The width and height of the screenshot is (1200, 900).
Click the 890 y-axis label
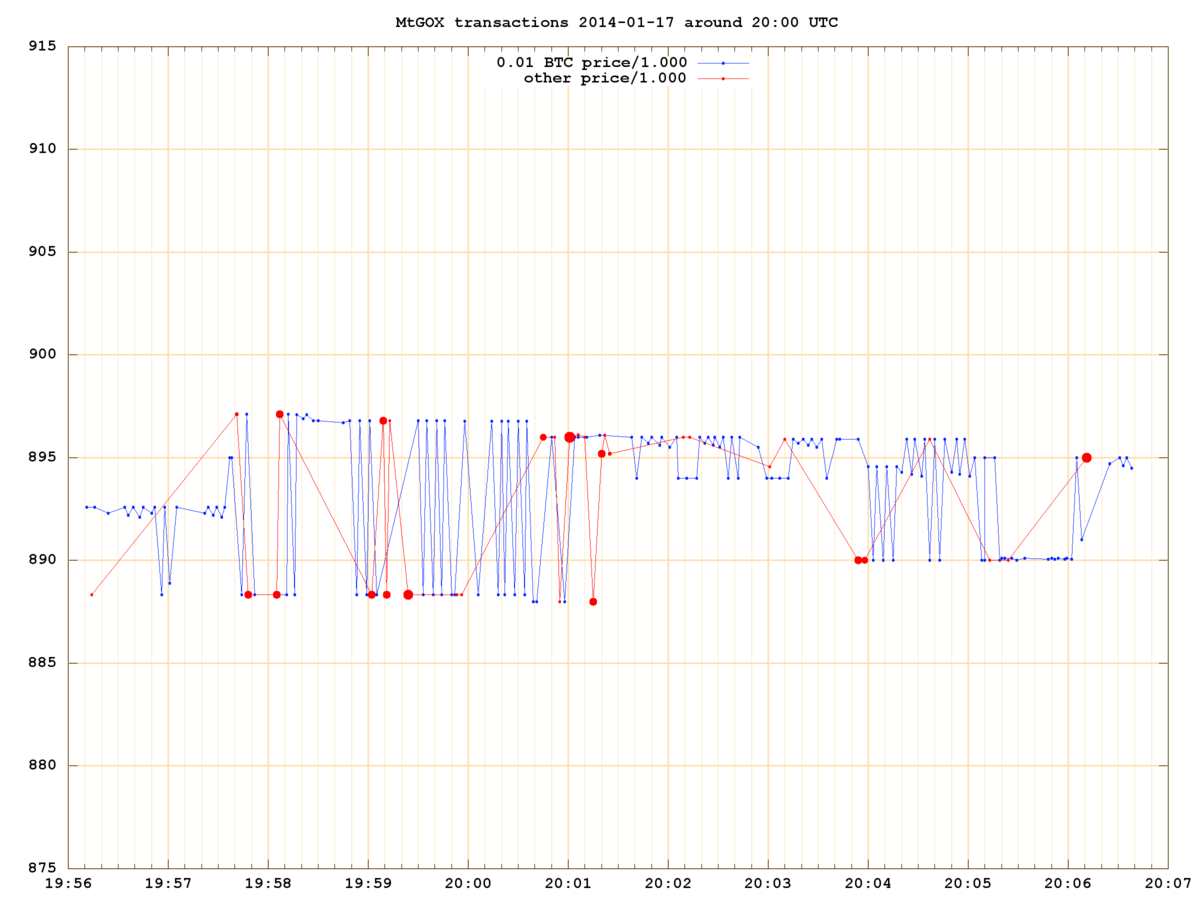[42, 560]
